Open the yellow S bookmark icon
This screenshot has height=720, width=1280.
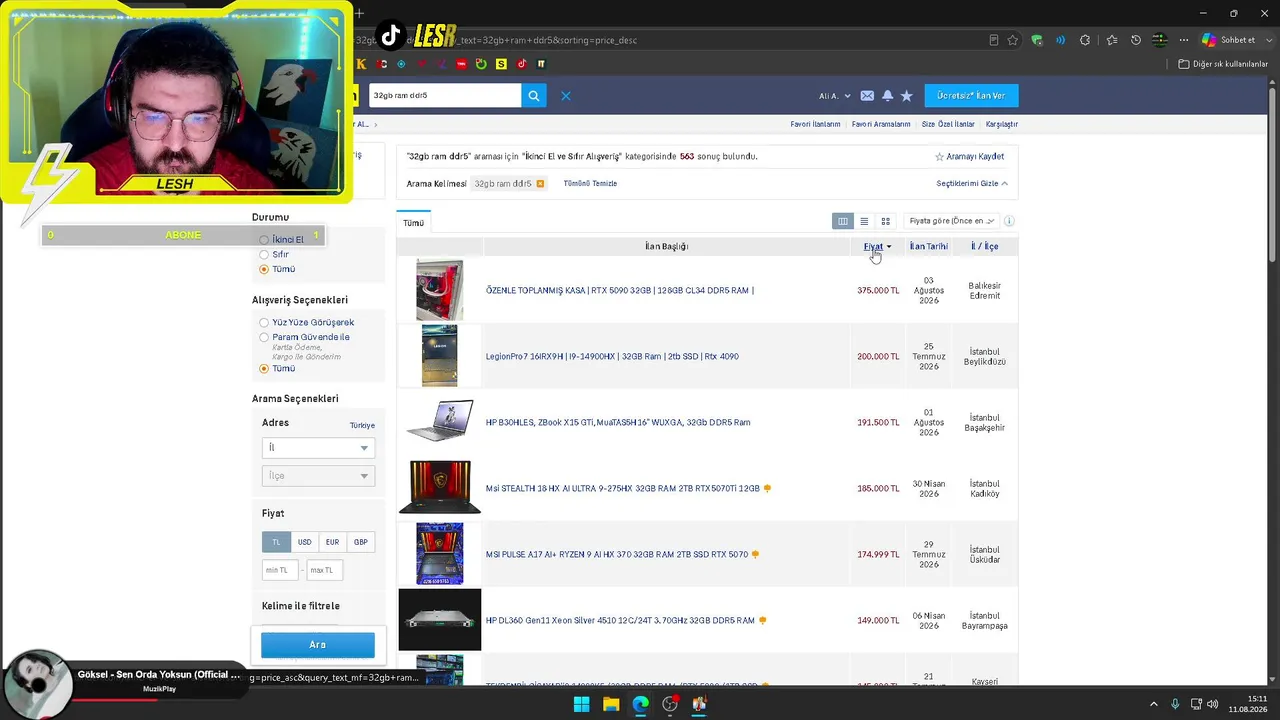501,64
